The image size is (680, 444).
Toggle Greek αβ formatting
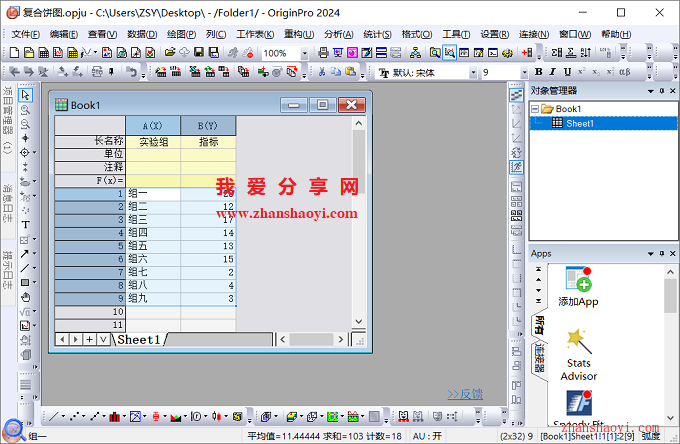pyautogui.click(x=624, y=72)
